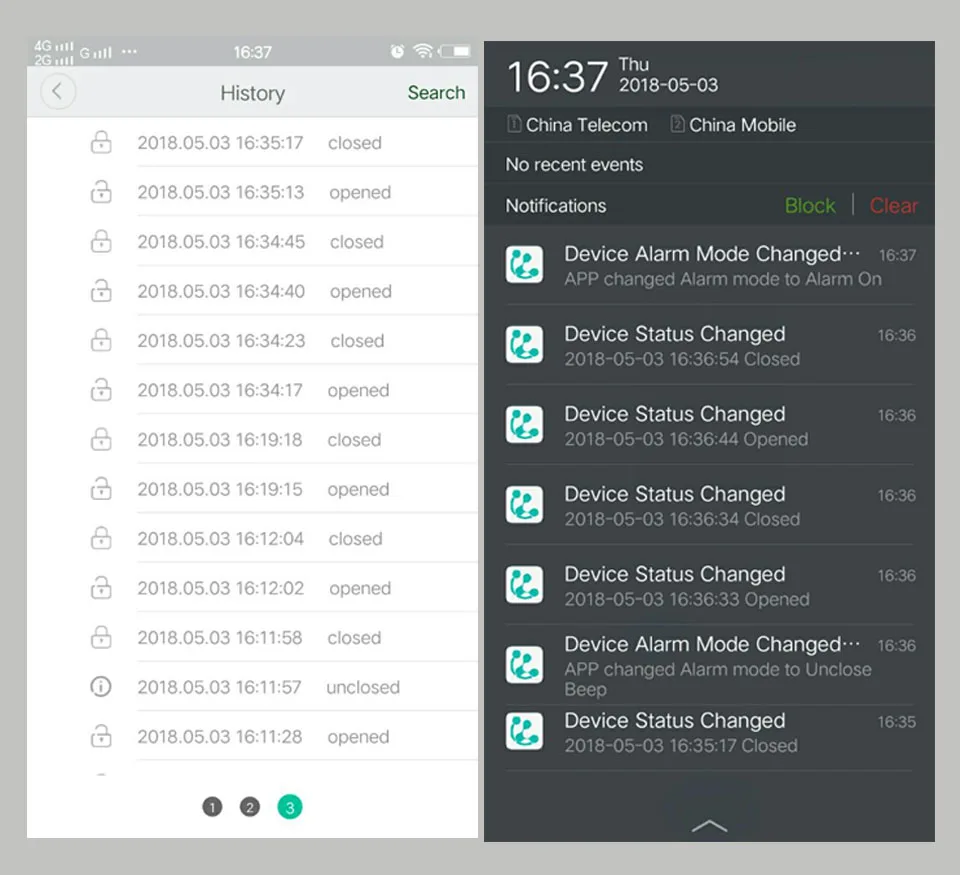The image size is (960, 875).
Task: Tap unlock icon for 16:35:13 opened entry
Action: point(101,192)
